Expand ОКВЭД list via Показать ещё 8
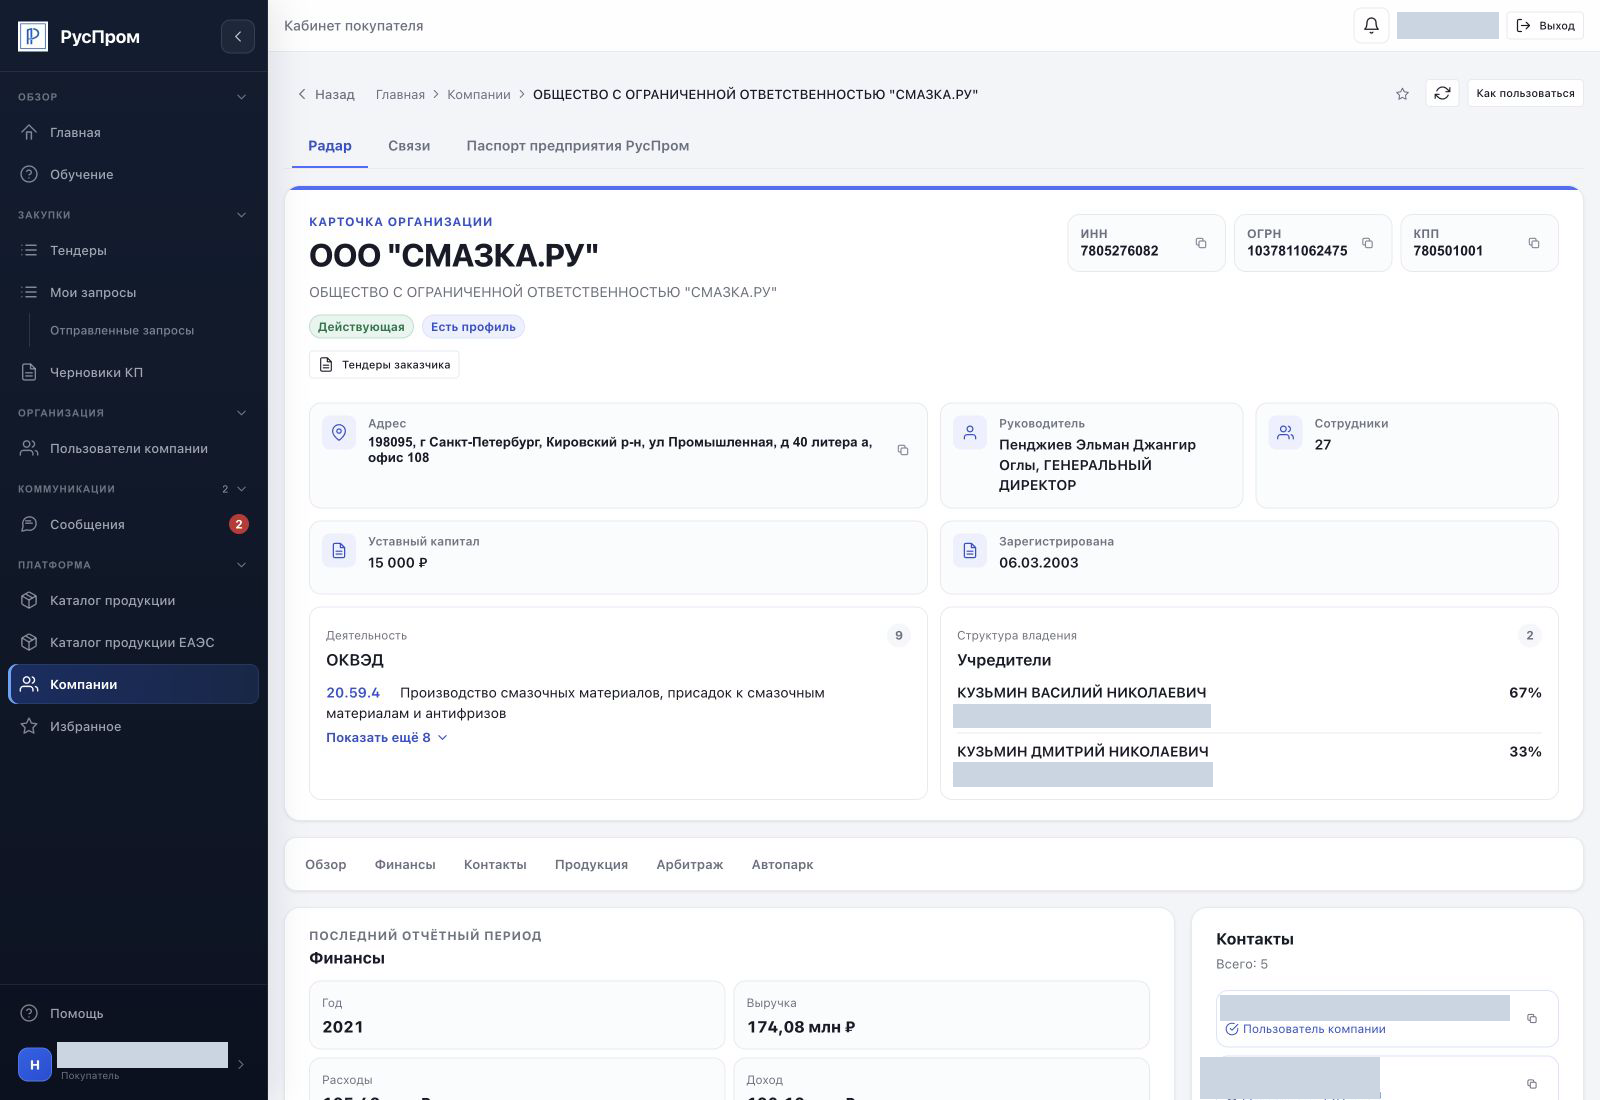1600x1100 pixels. tap(386, 737)
